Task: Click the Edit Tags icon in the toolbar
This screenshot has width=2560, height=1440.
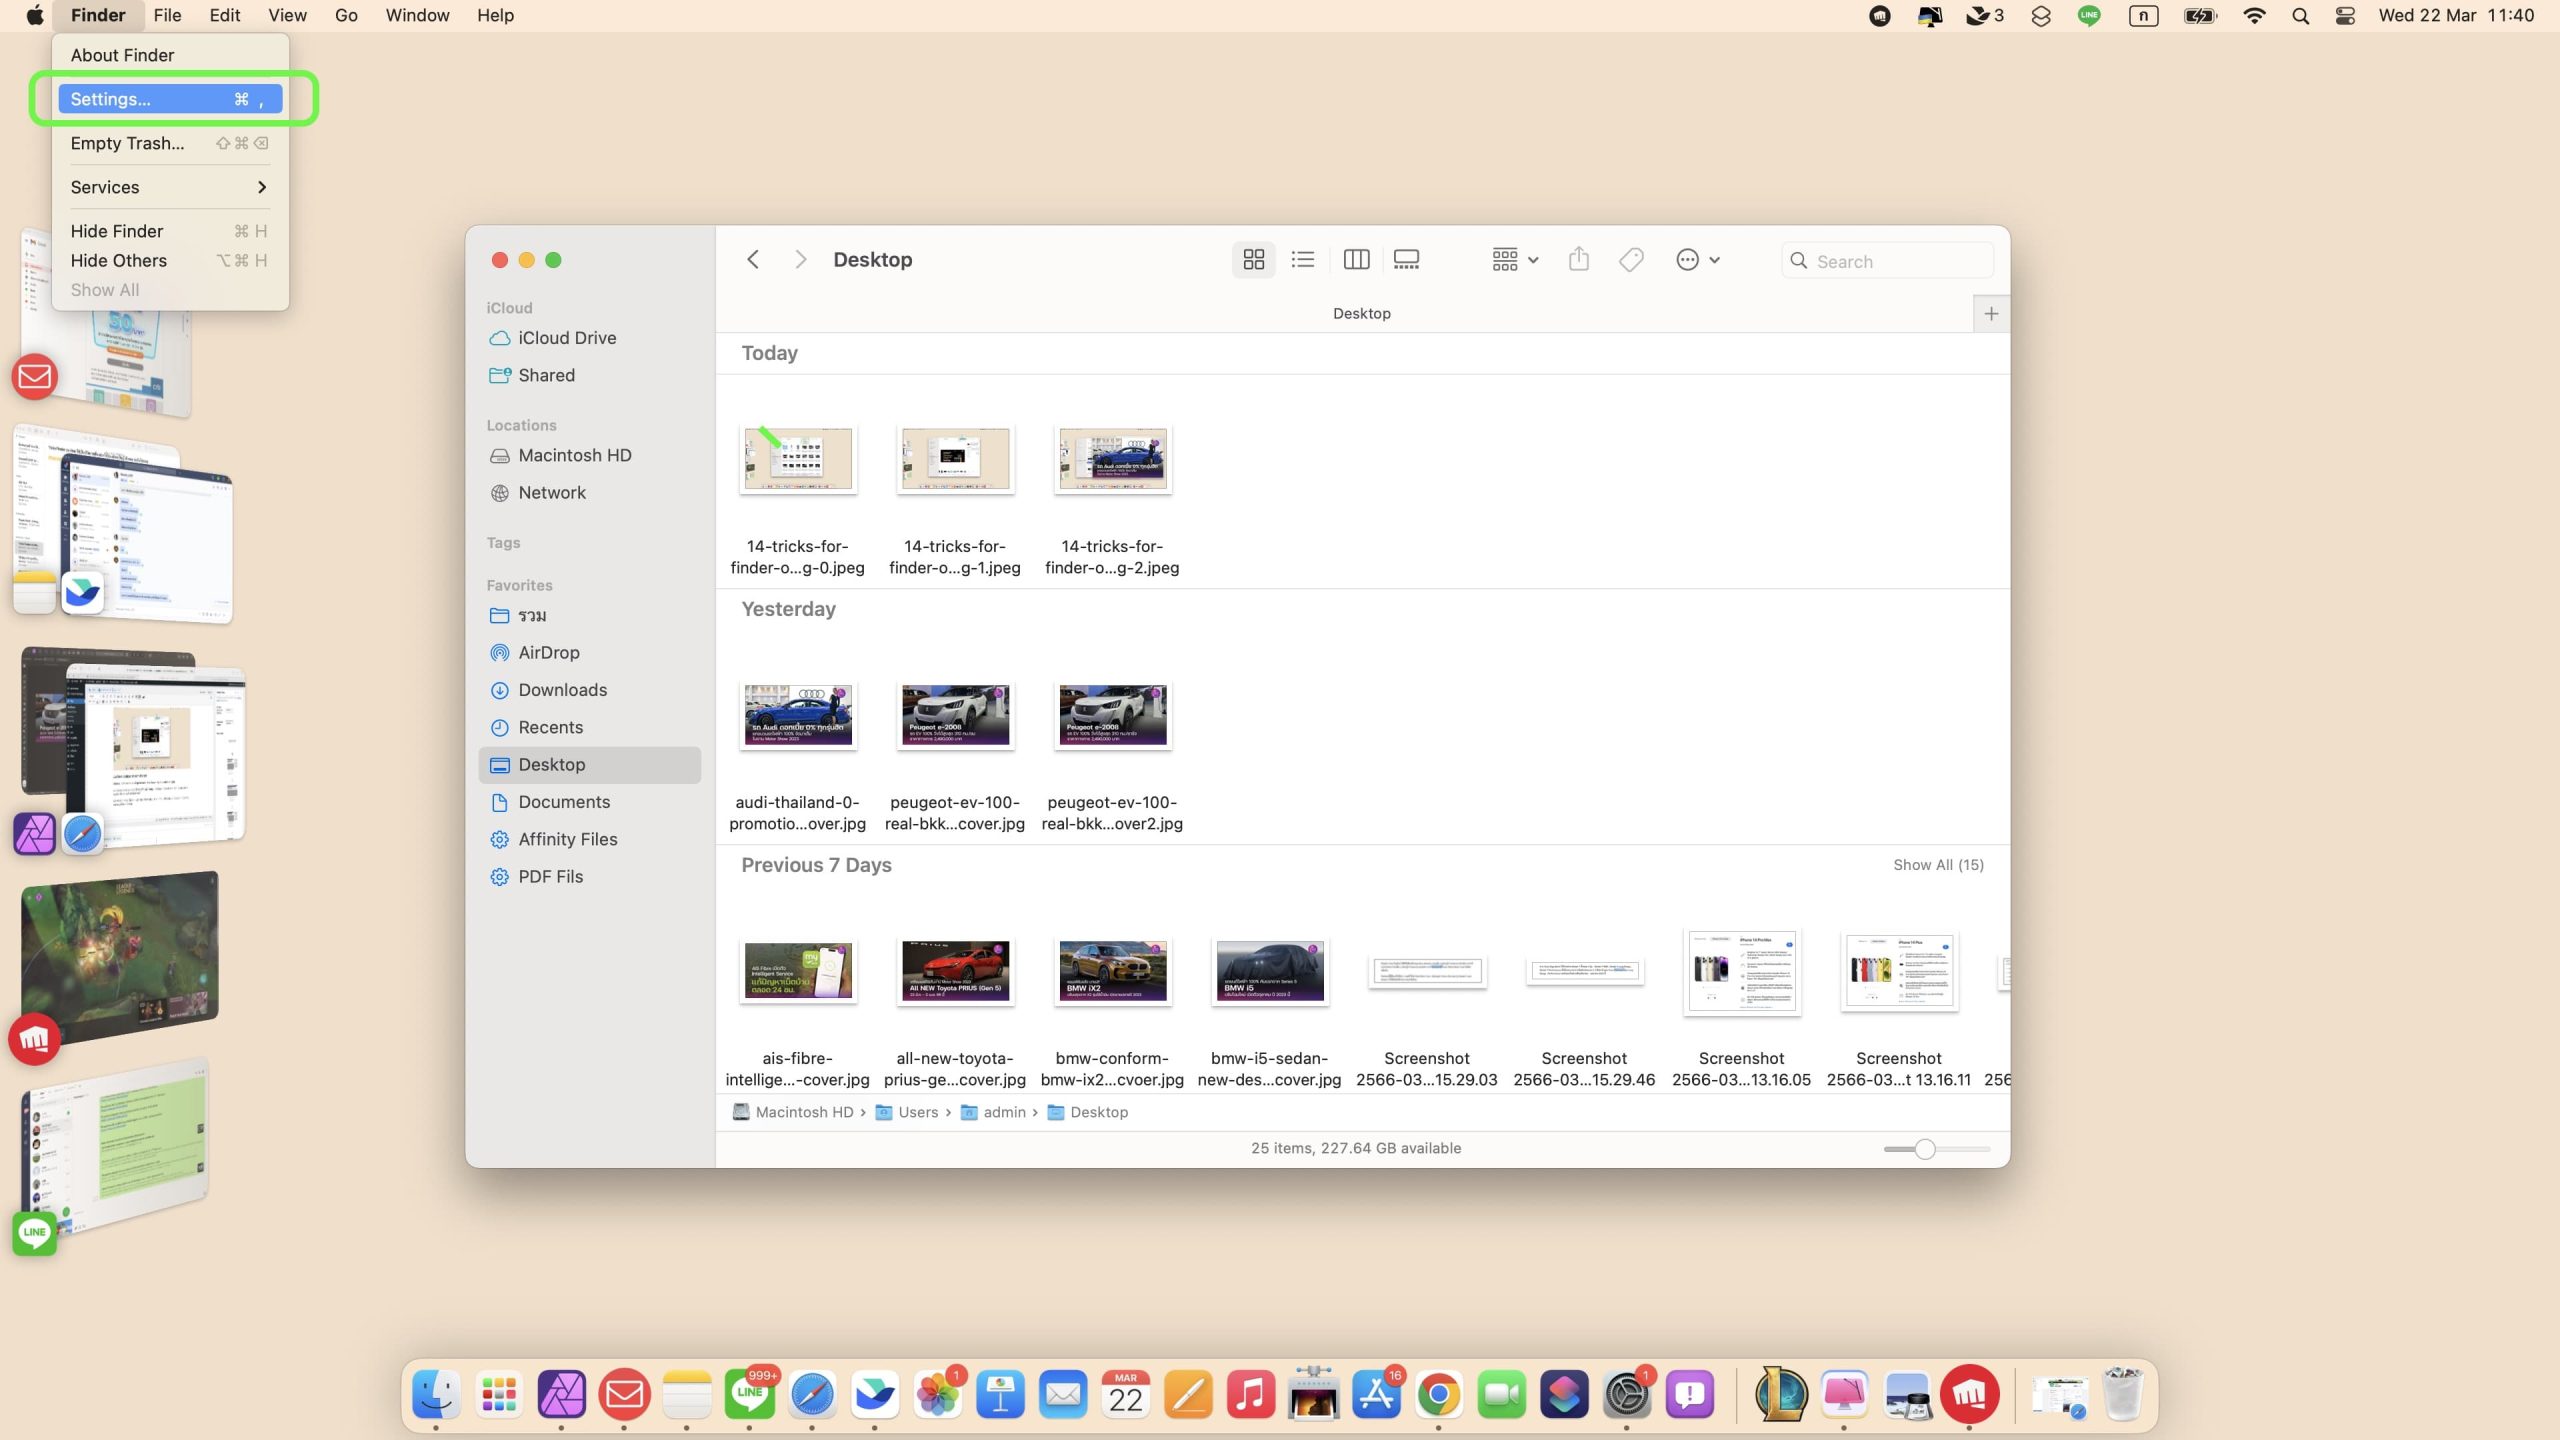Action: pos(1631,260)
